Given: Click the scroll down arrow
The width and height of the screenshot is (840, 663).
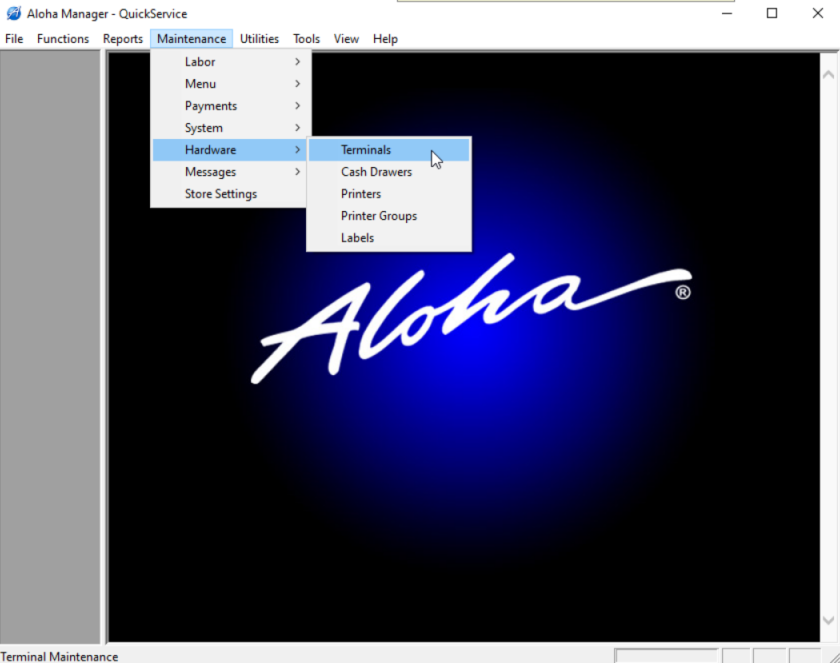Looking at the screenshot, I should (x=828, y=620).
